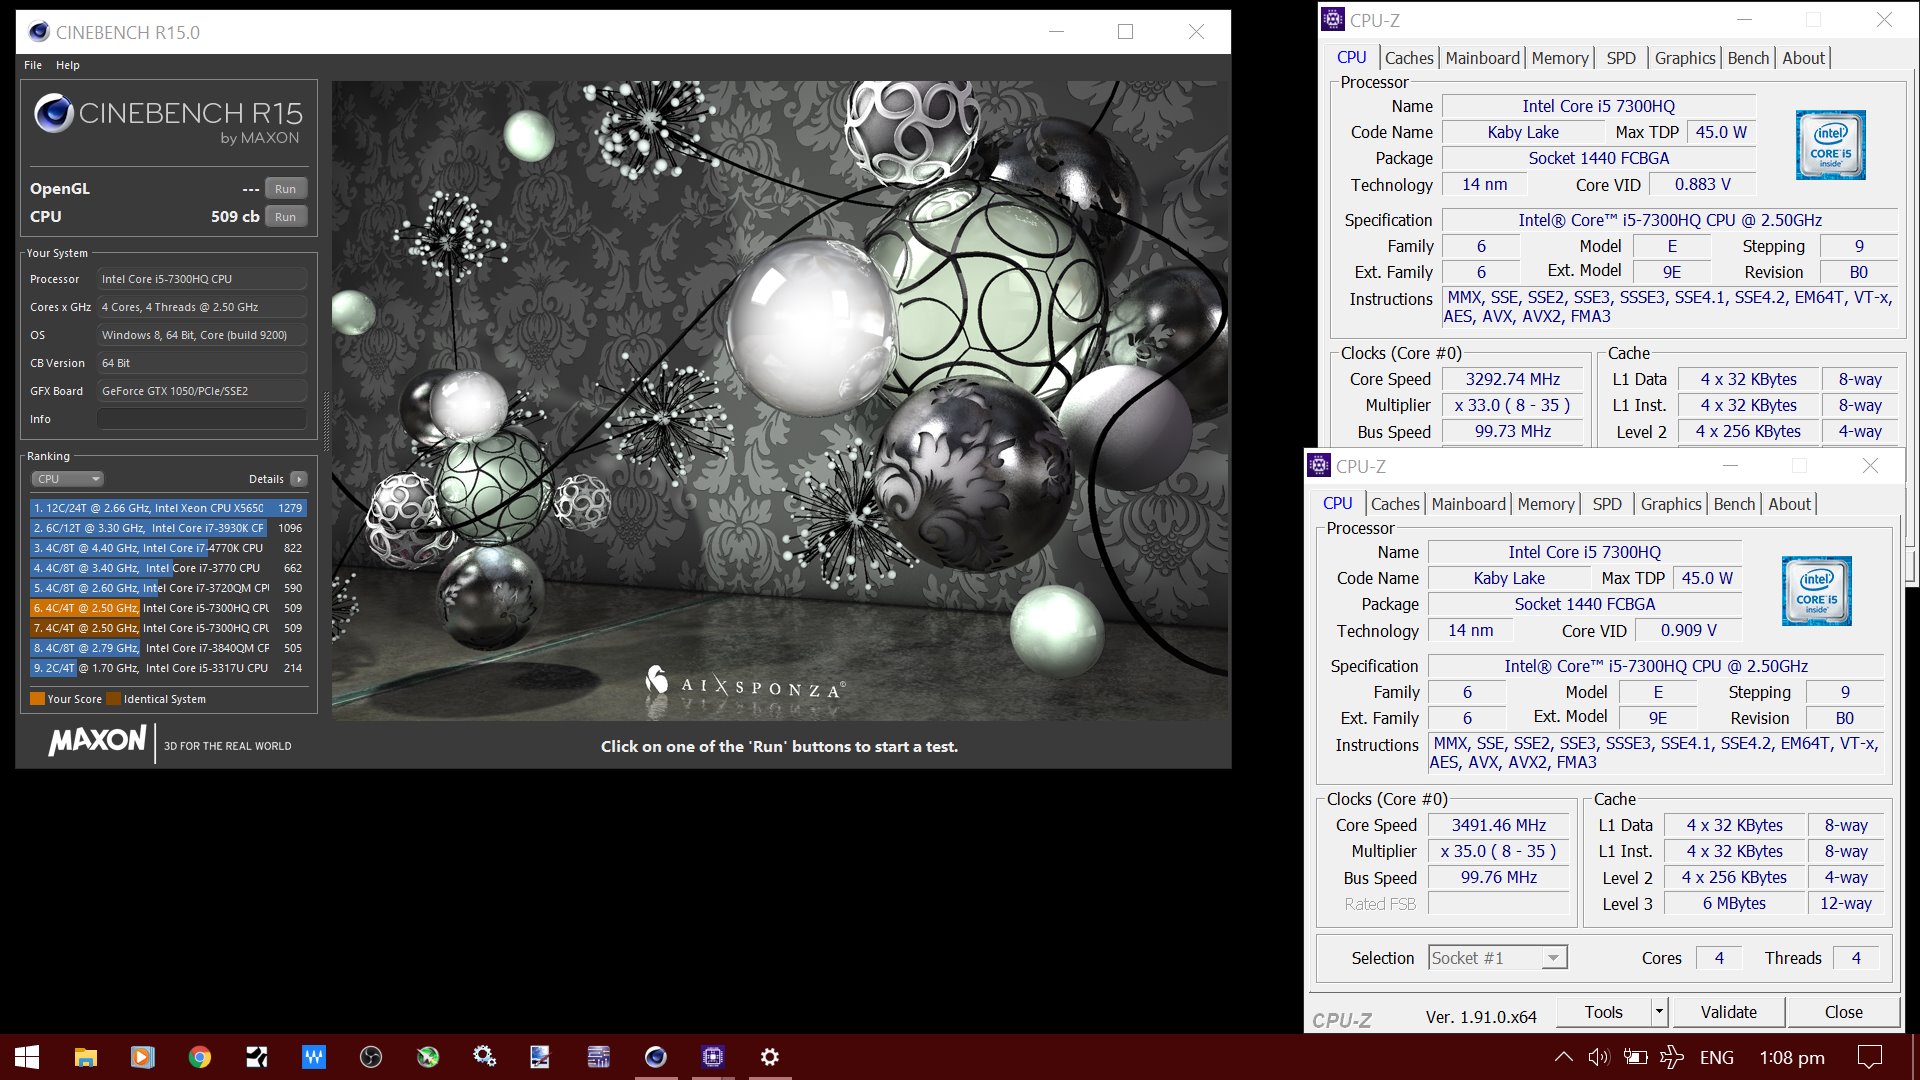
Task: Open the double-gears taskbar app
Action: click(485, 1057)
